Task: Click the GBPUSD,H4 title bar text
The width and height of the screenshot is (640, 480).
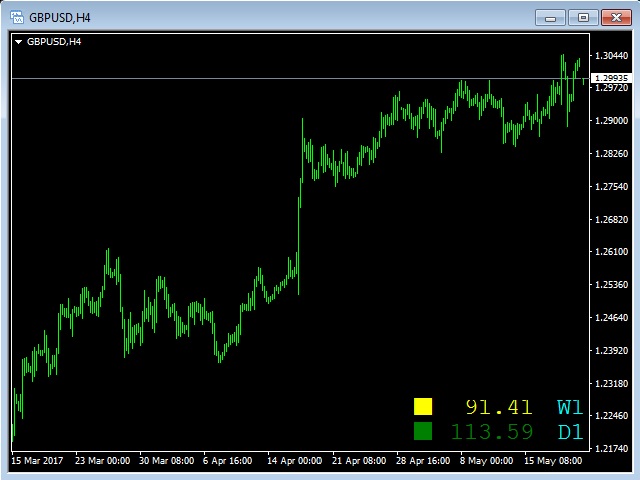Action: [60, 18]
